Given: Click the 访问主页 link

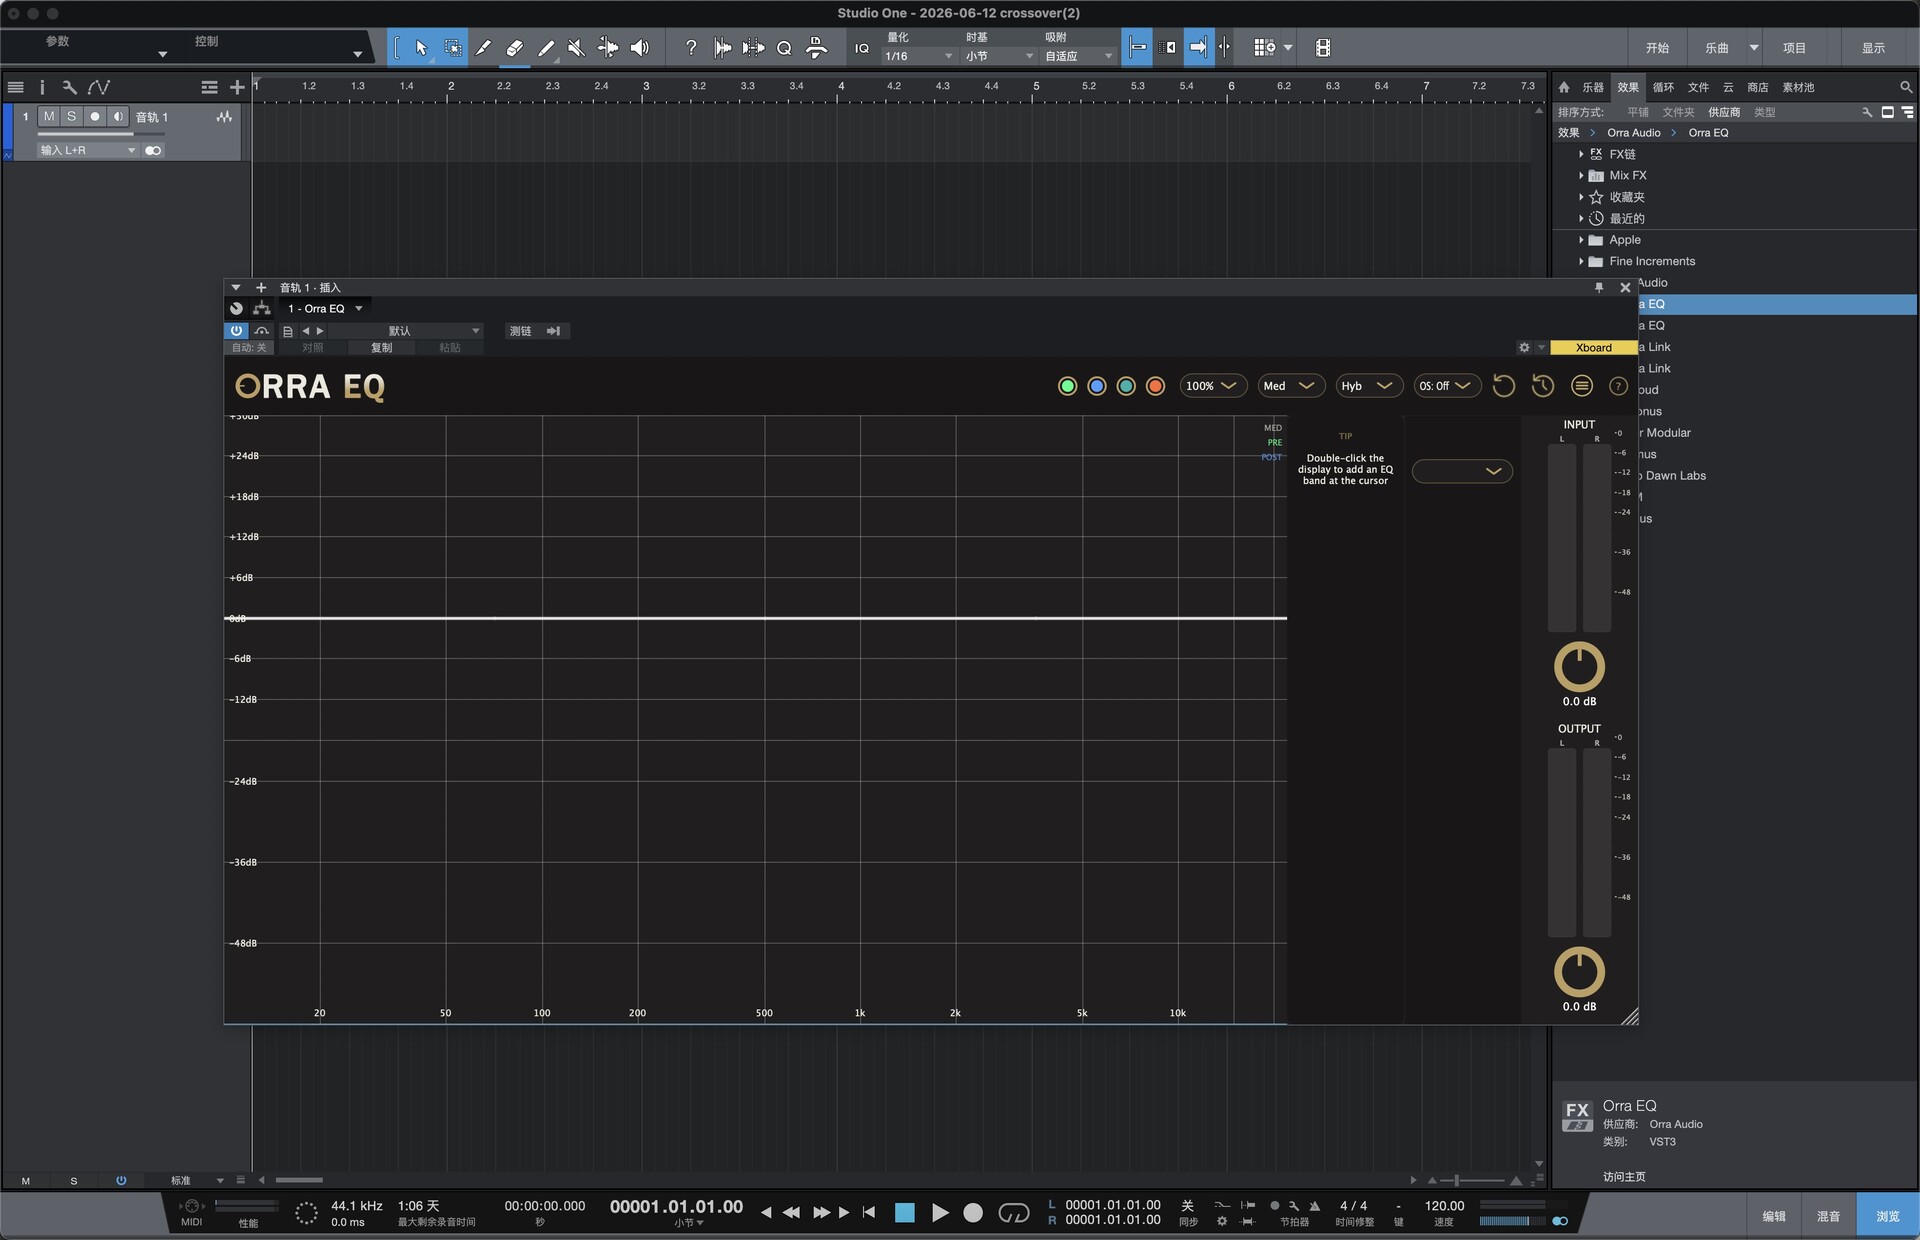Looking at the screenshot, I should coord(1624,1177).
